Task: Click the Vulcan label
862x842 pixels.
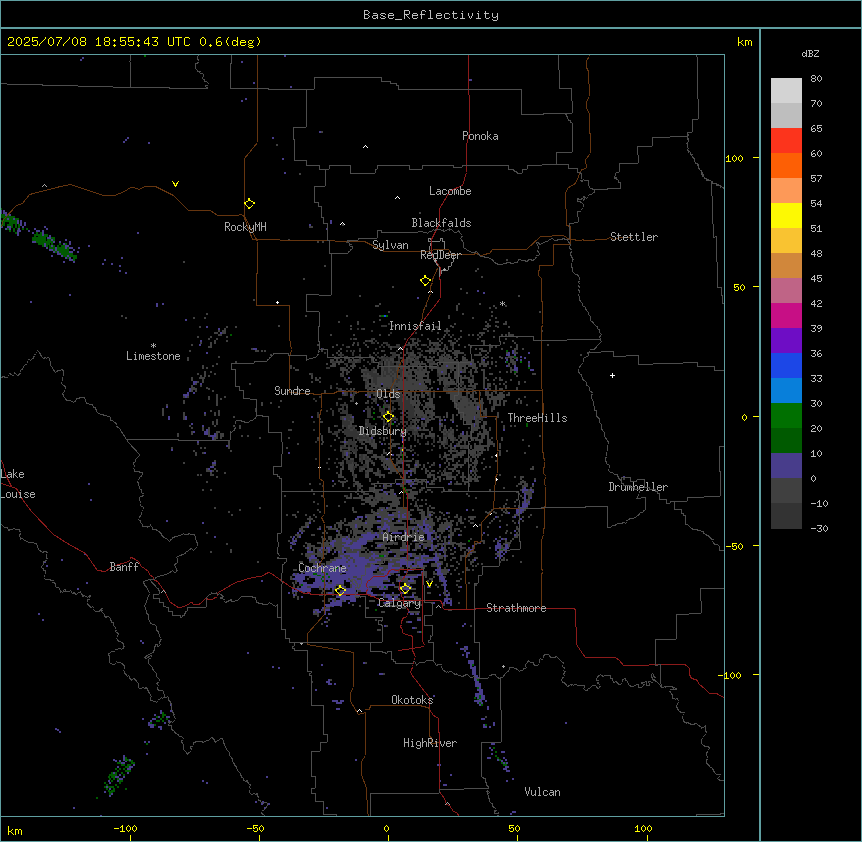Action: 542,792
